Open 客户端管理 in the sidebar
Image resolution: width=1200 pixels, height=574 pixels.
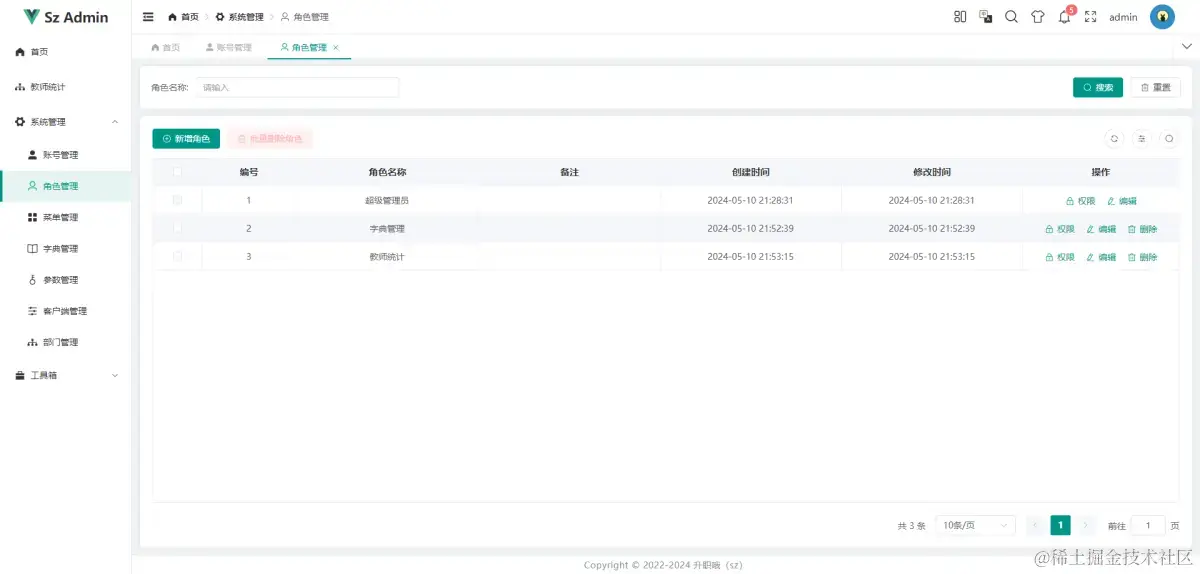pos(65,311)
